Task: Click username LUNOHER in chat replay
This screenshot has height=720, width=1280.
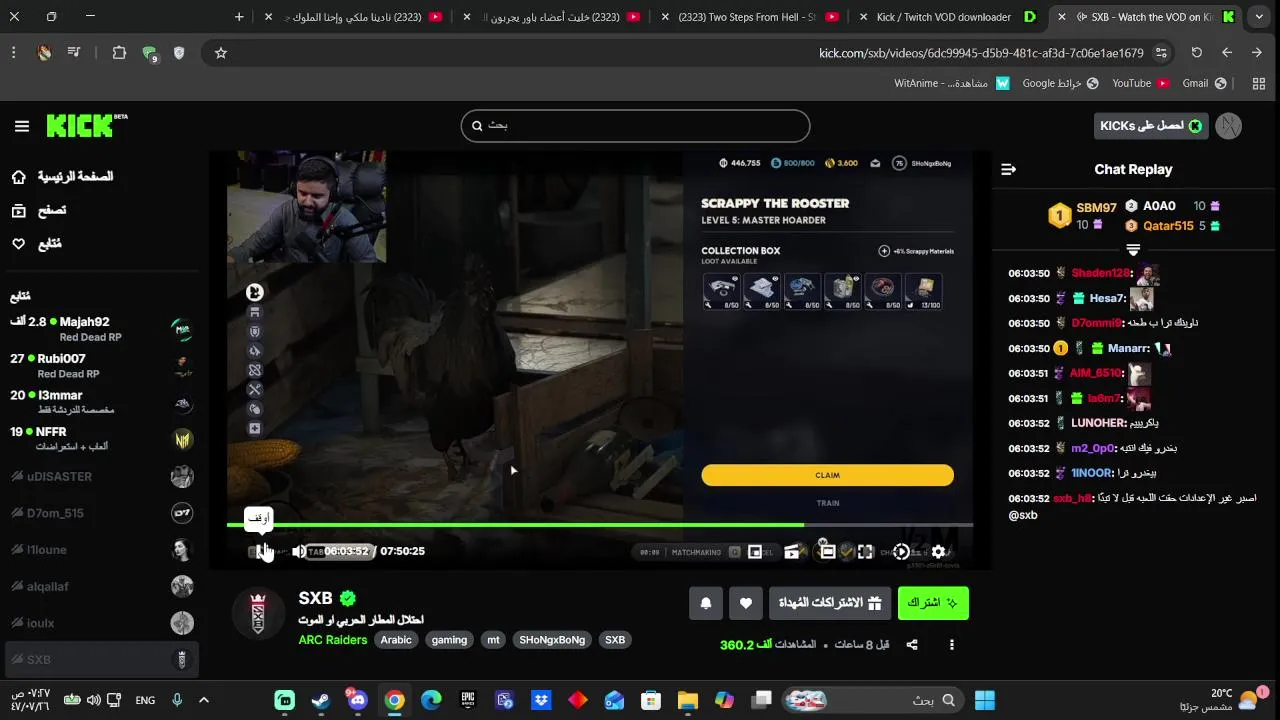Action: pyautogui.click(x=1099, y=423)
